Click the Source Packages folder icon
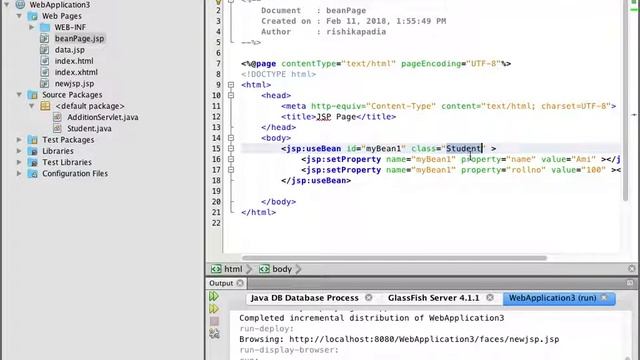Screen dimensions: 640x360 [x=33, y=95]
